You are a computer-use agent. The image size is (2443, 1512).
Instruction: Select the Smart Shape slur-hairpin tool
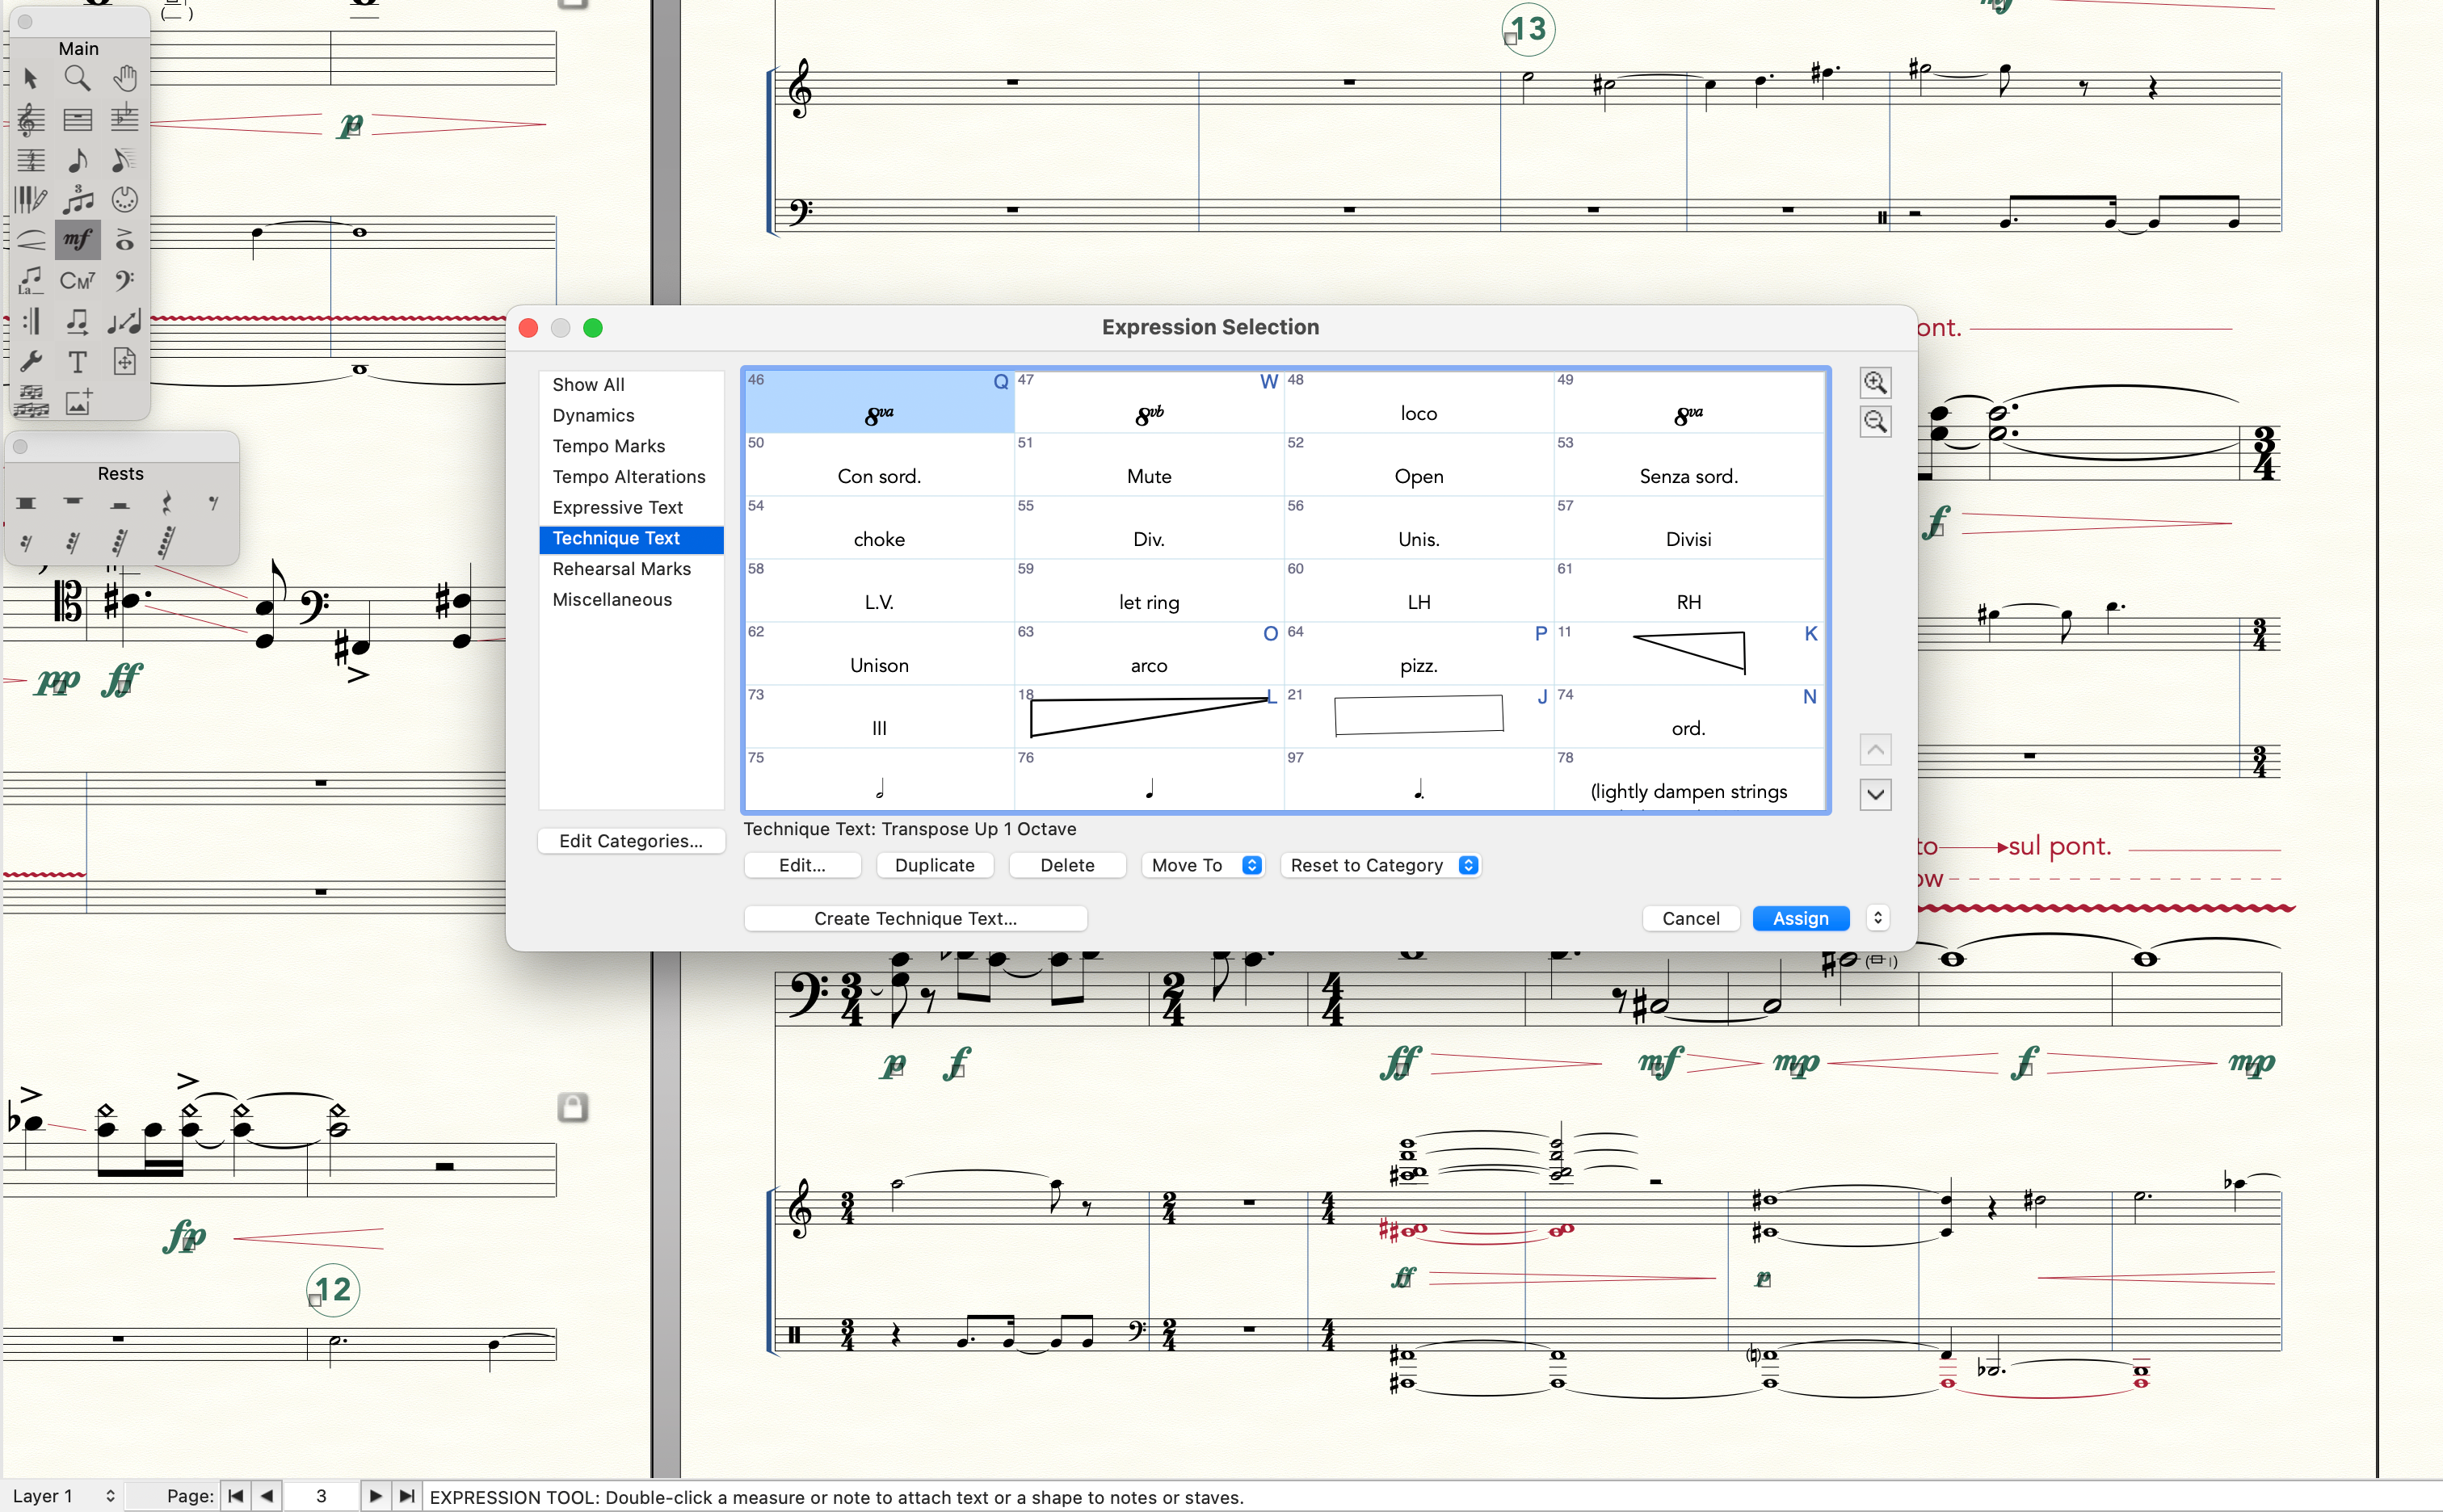[x=30, y=240]
